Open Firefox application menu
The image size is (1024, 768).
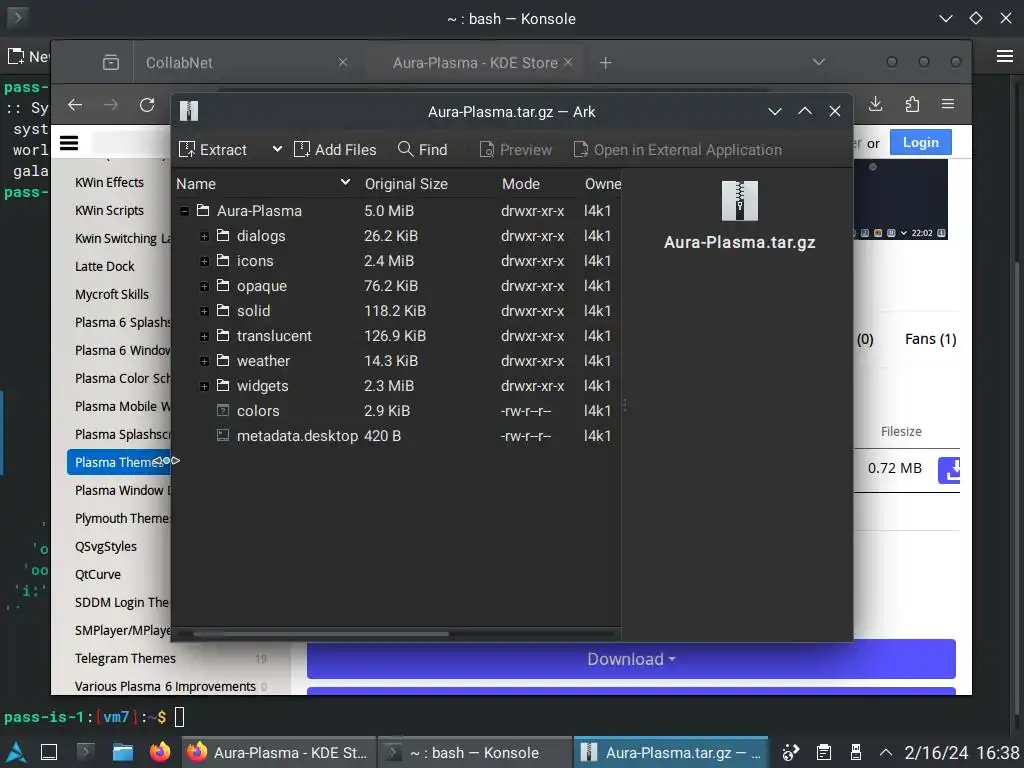[948, 104]
